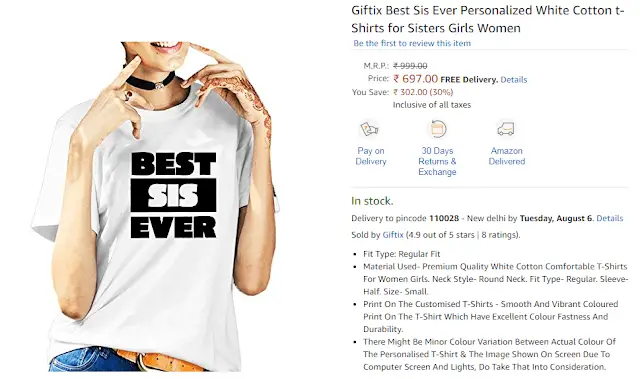The image size is (640, 379).
Task: Click the Fit Type: Regular Fit bullet
Action: [402, 254]
